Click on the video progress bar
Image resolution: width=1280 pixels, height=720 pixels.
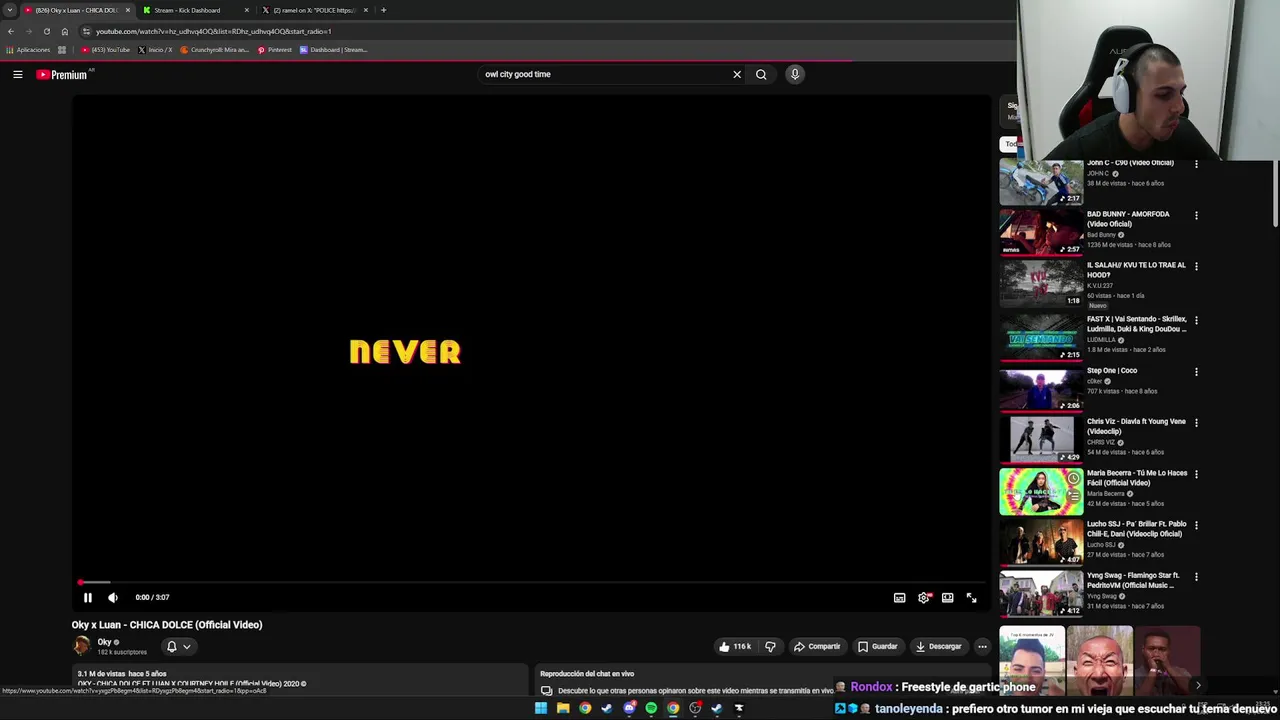[x=531, y=582]
